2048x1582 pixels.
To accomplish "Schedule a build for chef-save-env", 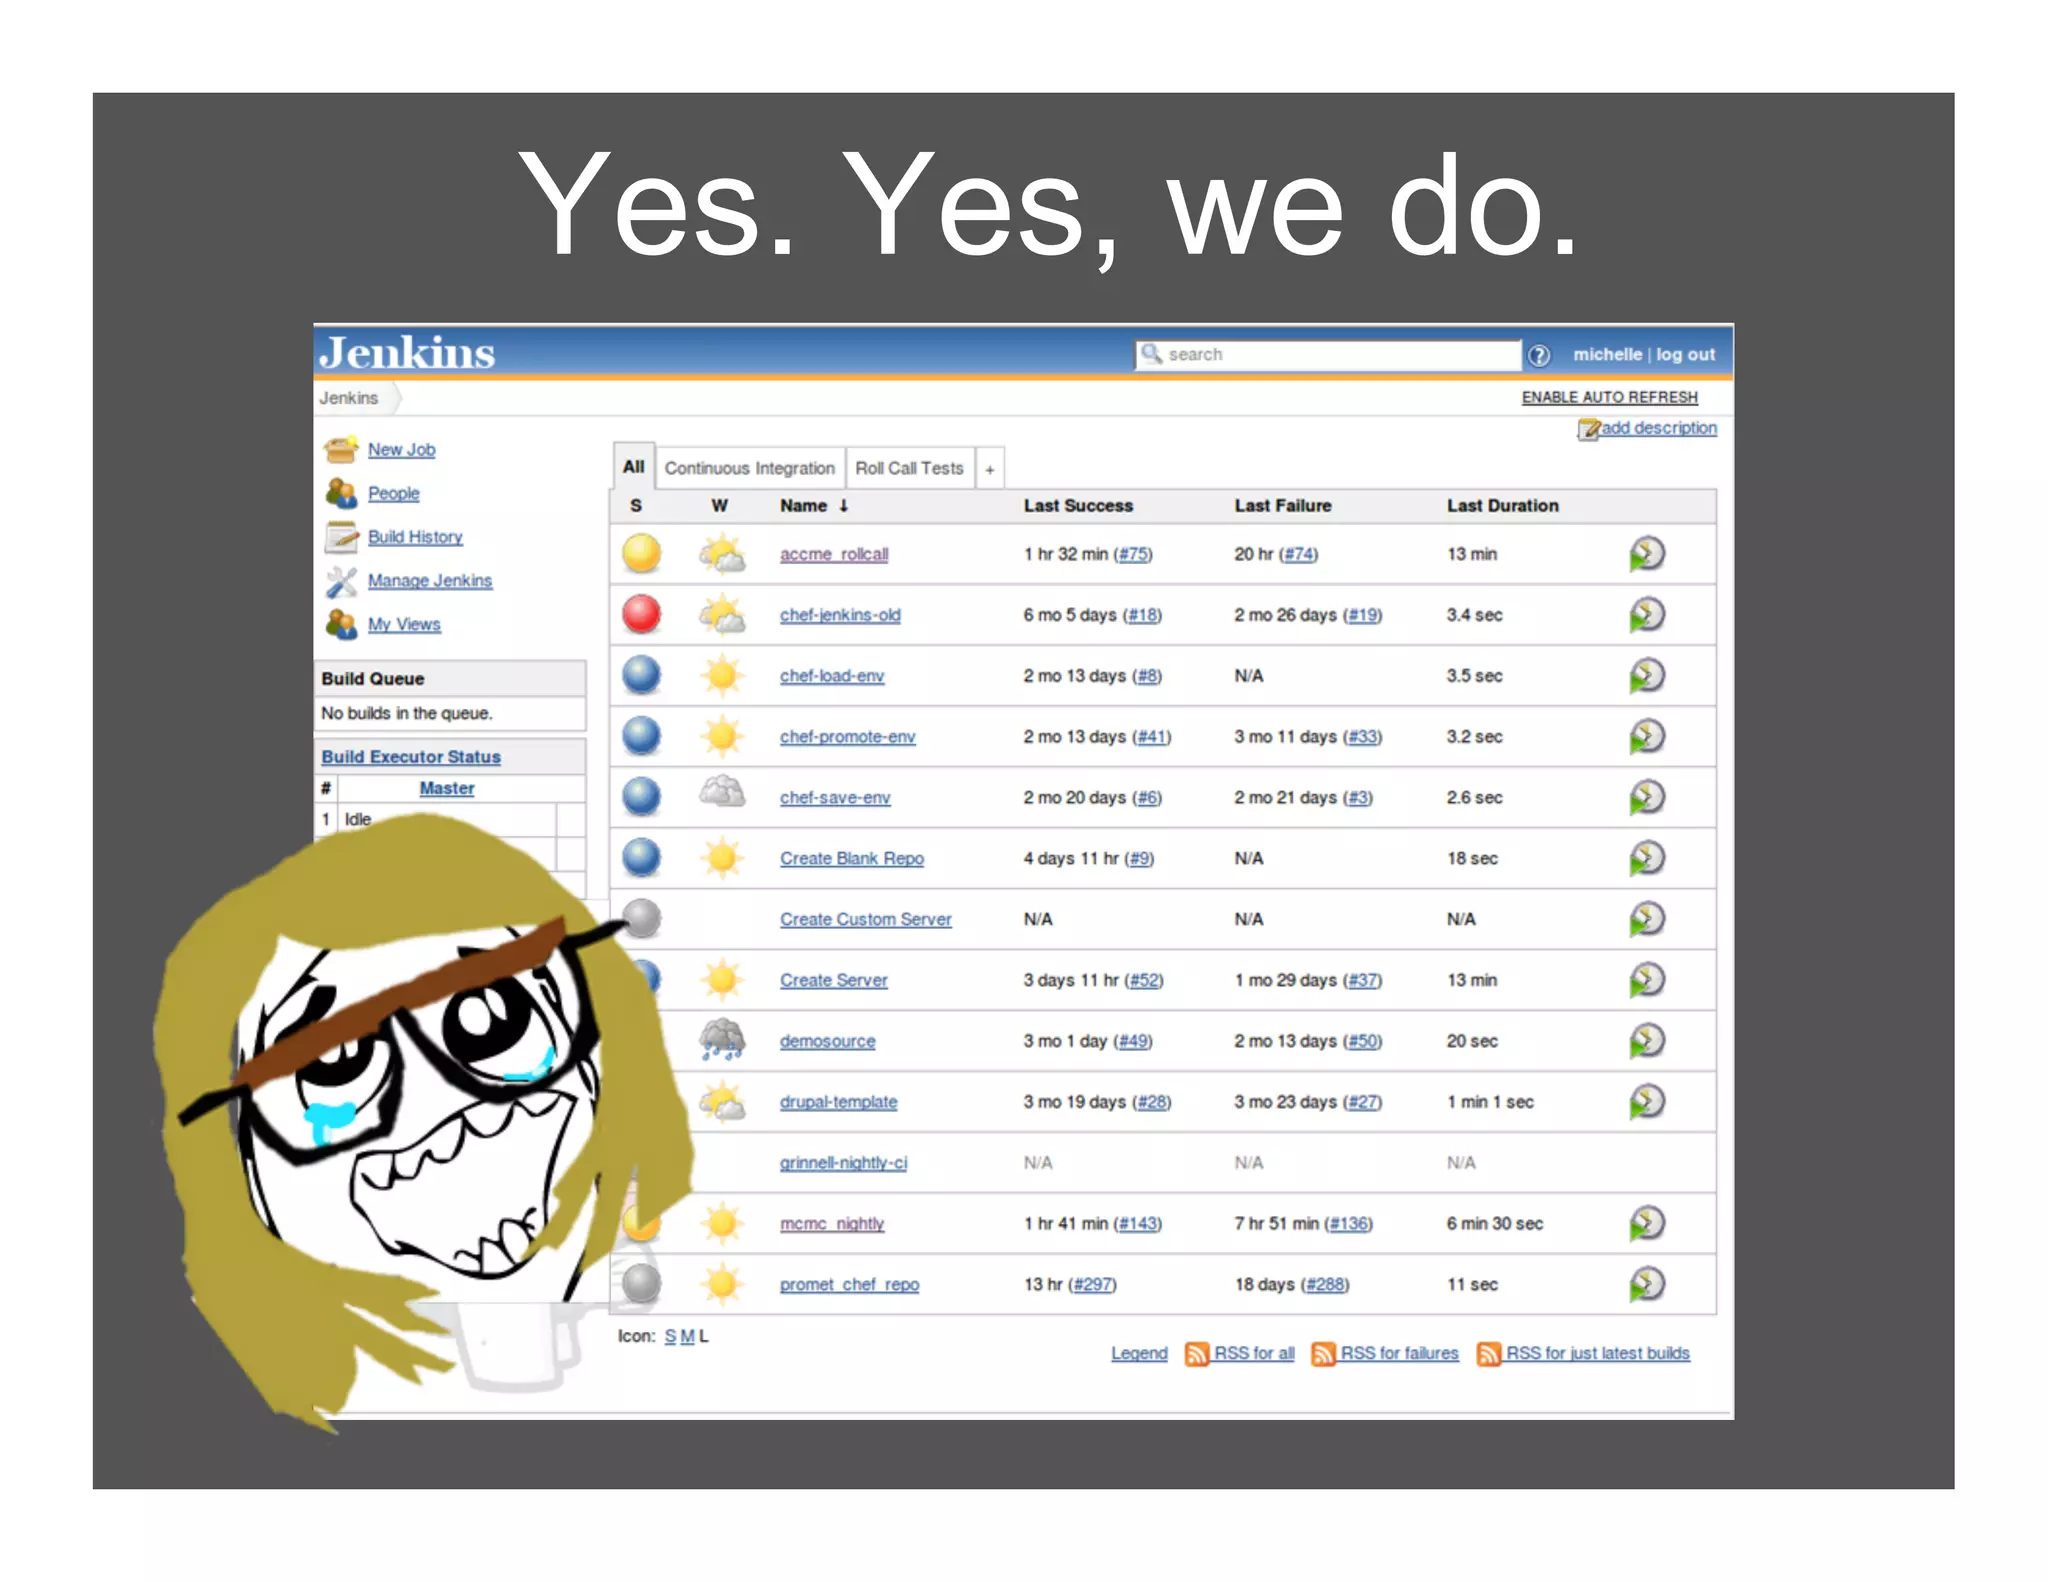I will [1646, 798].
